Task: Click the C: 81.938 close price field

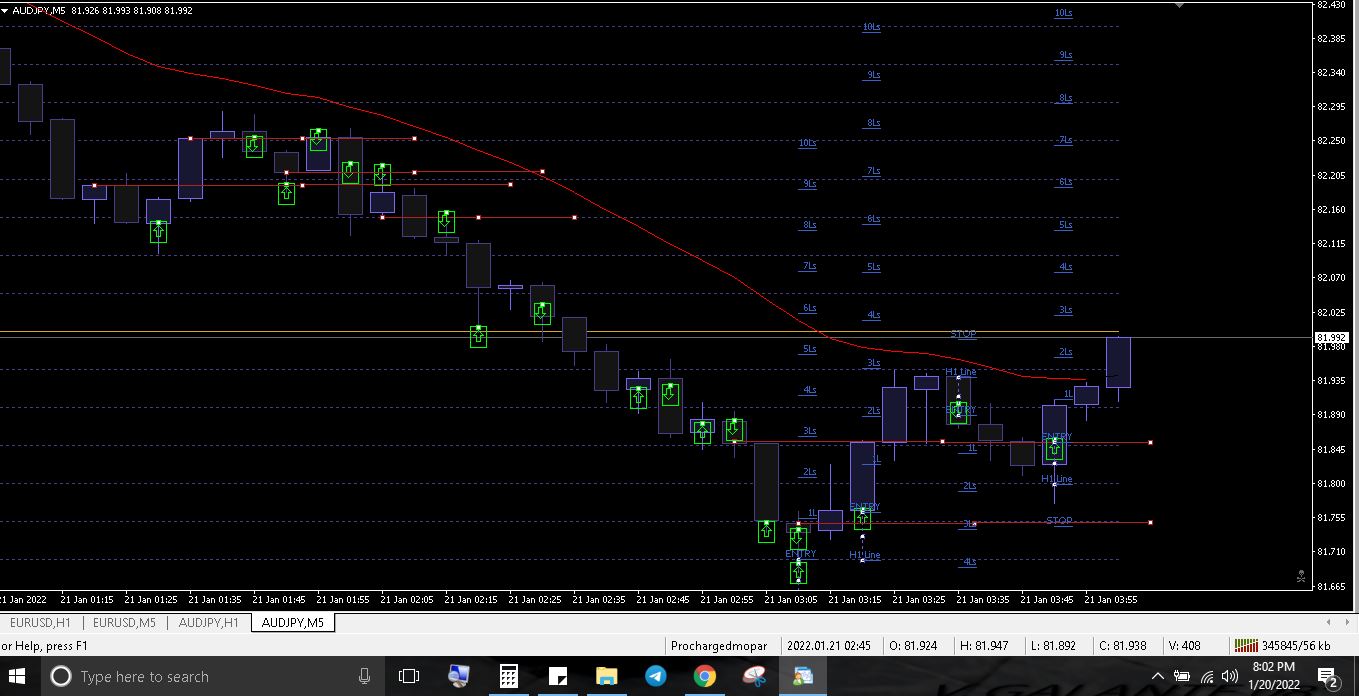Action: [1123, 646]
